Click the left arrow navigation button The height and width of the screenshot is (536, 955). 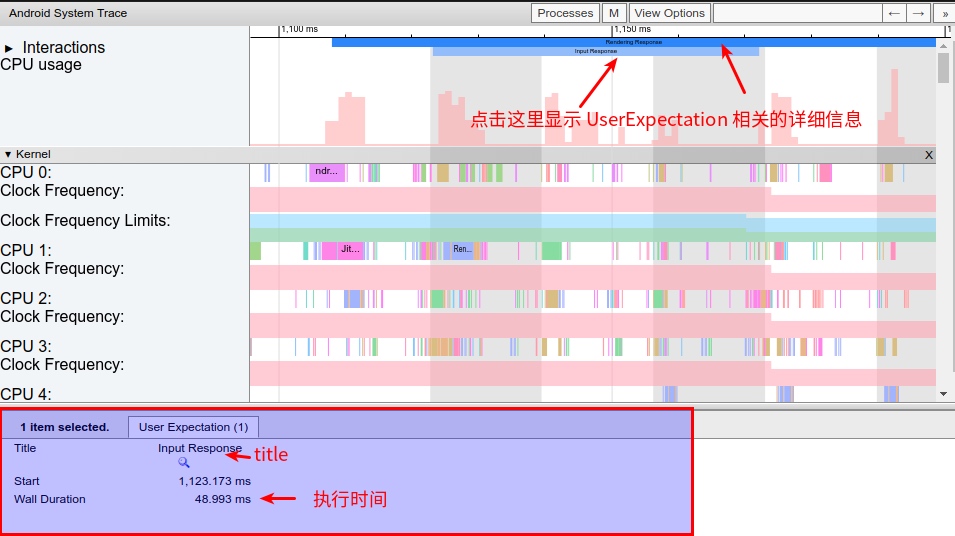coord(894,13)
